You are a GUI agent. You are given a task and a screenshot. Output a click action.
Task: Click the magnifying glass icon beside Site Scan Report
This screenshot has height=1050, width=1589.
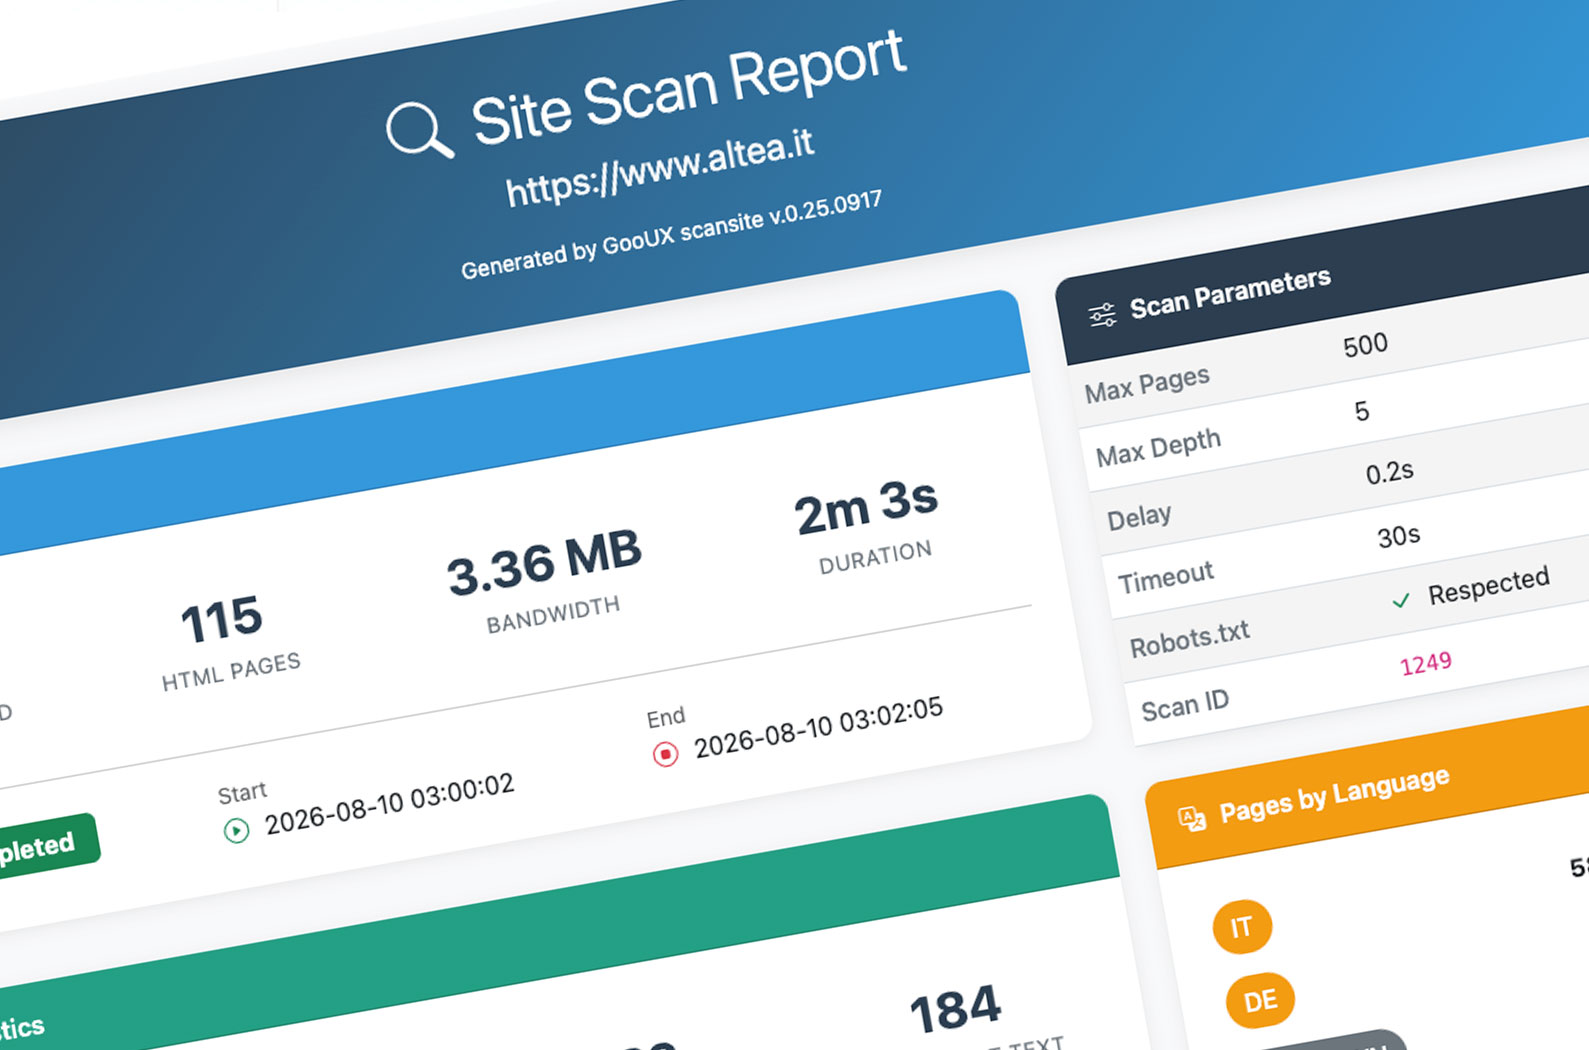click(420, 130)
